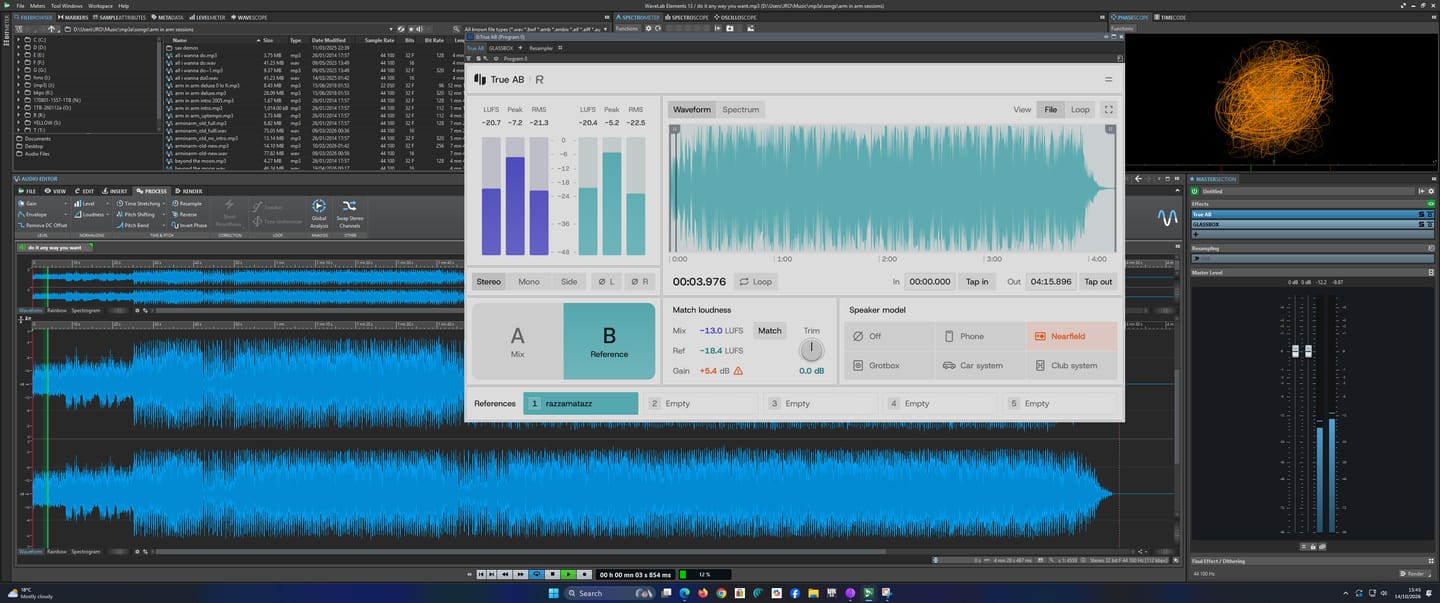Screen dimensions: 1440x603
Task: Select the Club system speaker model
Action: [x=1072, y=365]
